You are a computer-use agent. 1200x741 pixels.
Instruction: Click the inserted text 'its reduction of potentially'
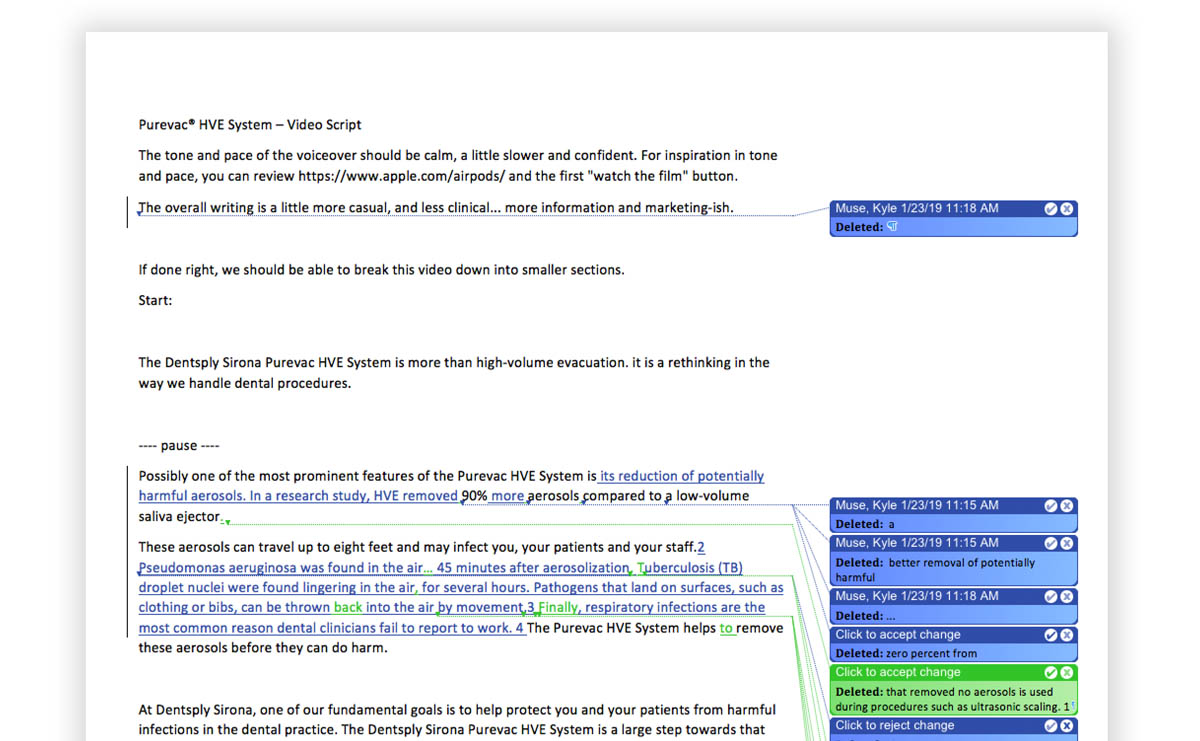pyautogui.click(x=682, y=476)
